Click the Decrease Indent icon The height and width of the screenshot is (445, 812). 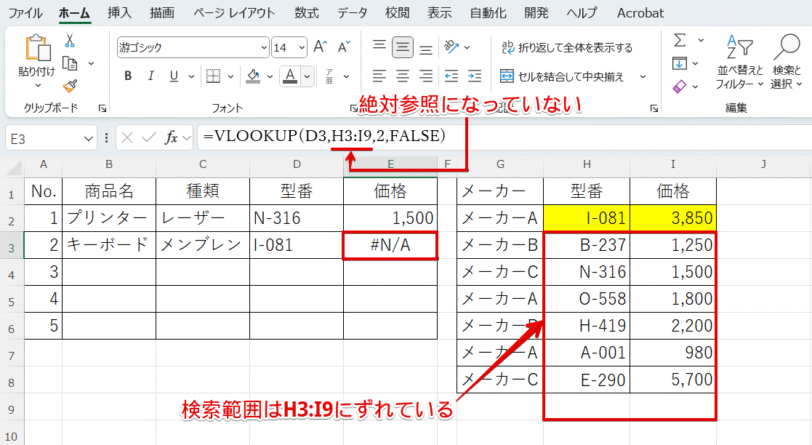451,76
